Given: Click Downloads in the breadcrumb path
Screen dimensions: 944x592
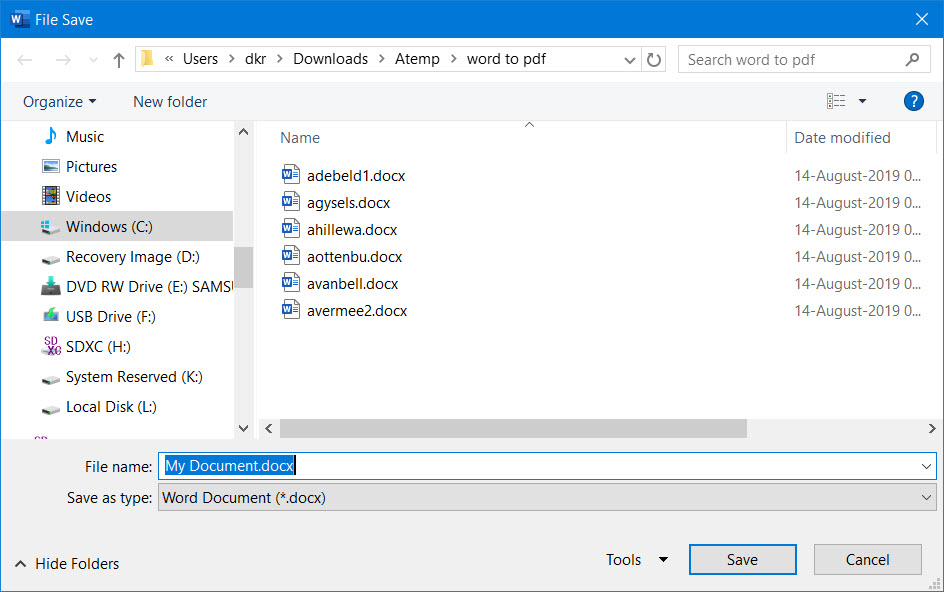Looking at the screenshot, I should pyautogui.click(x=331, y=59).
